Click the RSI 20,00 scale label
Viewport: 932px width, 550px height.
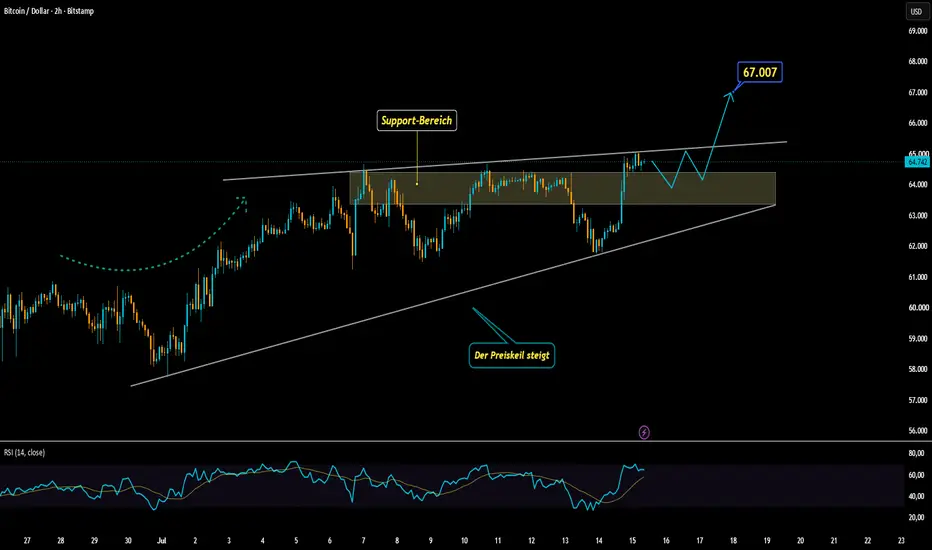click(917, 517)
